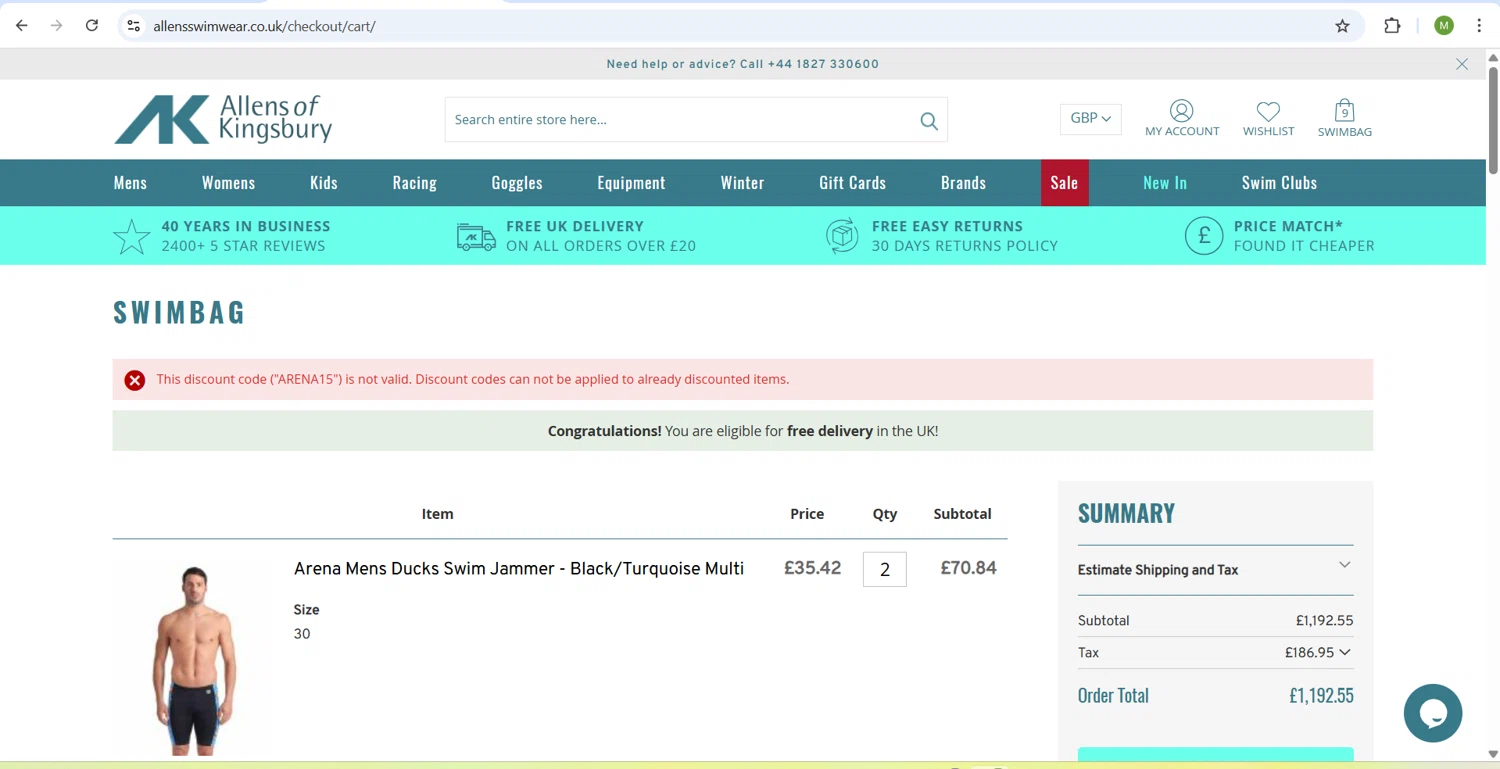
Task: Click the page vertical scrollbar
Action: point(1492,120)
